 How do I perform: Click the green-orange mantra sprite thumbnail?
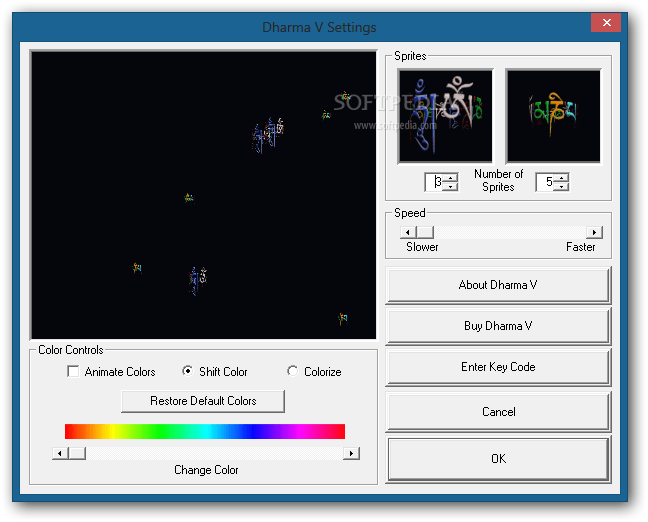(553, 116)
